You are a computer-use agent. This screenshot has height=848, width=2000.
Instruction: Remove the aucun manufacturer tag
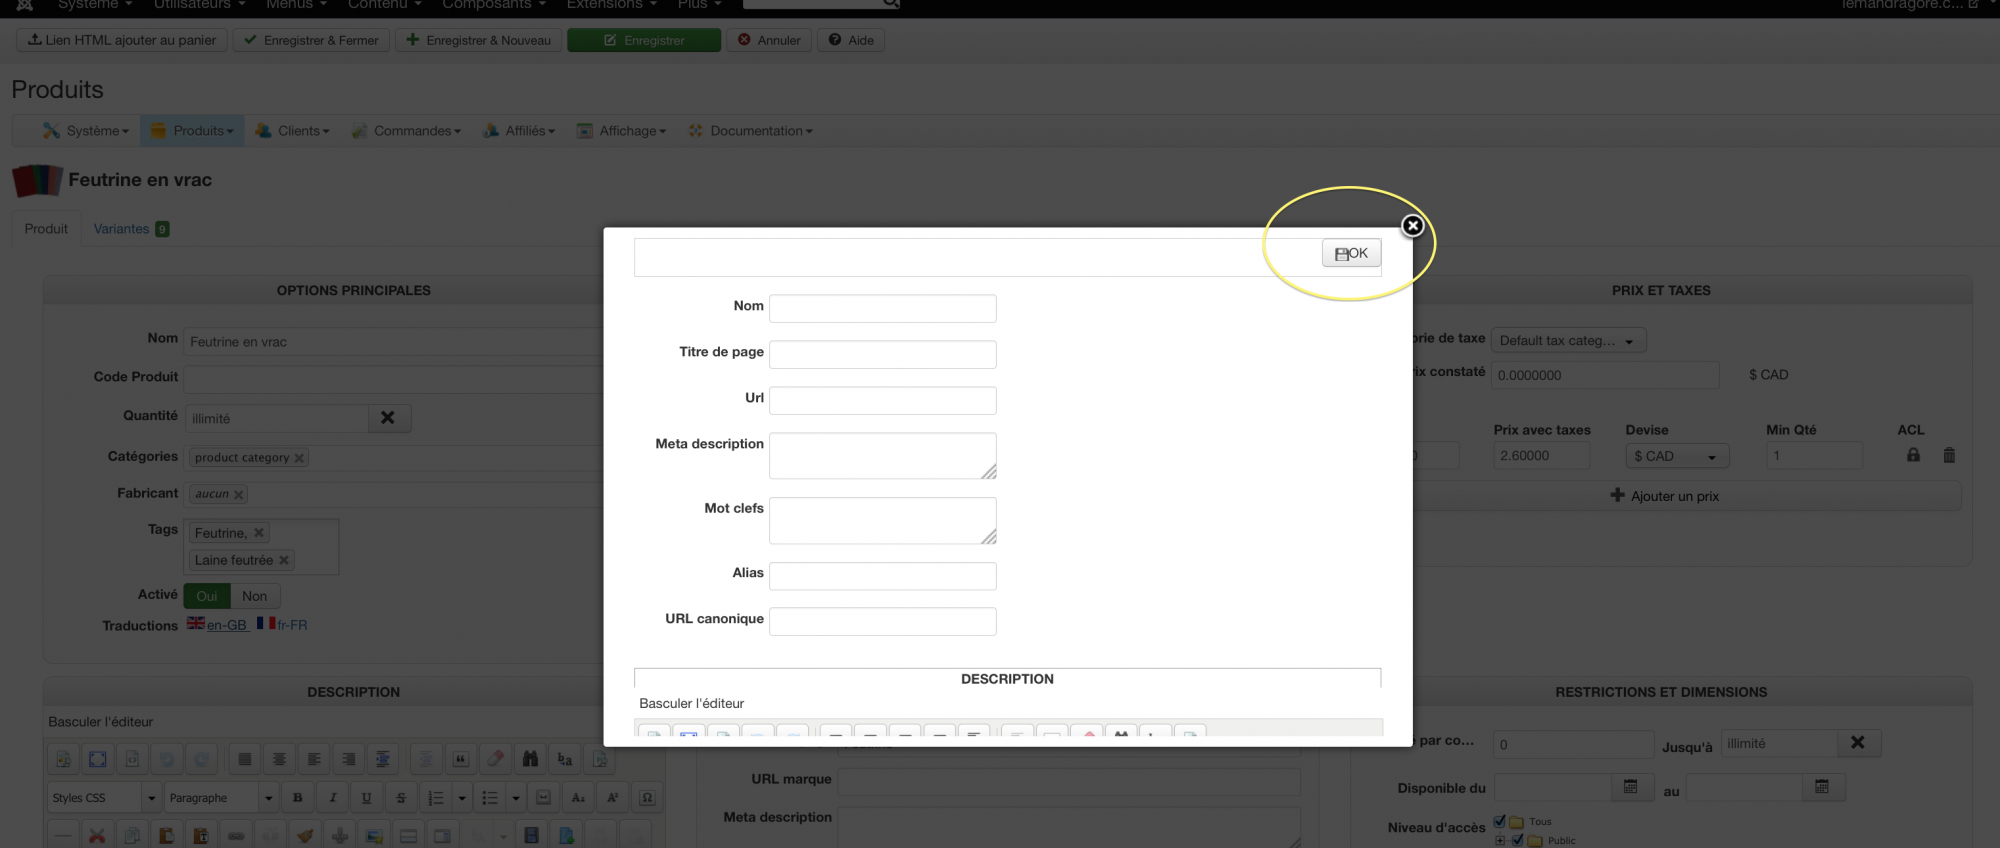pyautogui.click(x=239, y=494)
